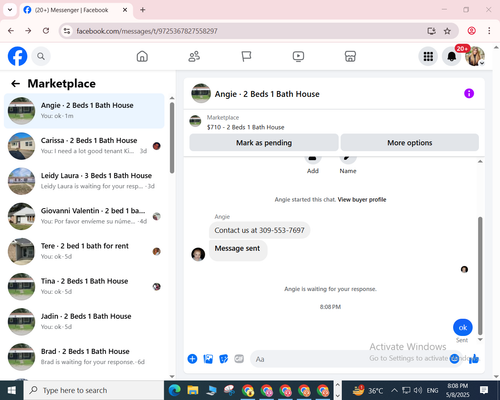Open Jadin 2 Beds 1 Bath conversation

pyautogui.click(x=84, y=322)
